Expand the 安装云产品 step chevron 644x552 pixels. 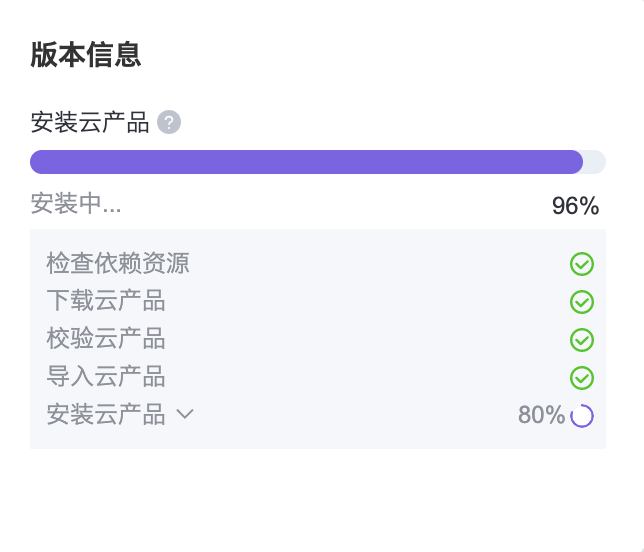tap(185, 415)
